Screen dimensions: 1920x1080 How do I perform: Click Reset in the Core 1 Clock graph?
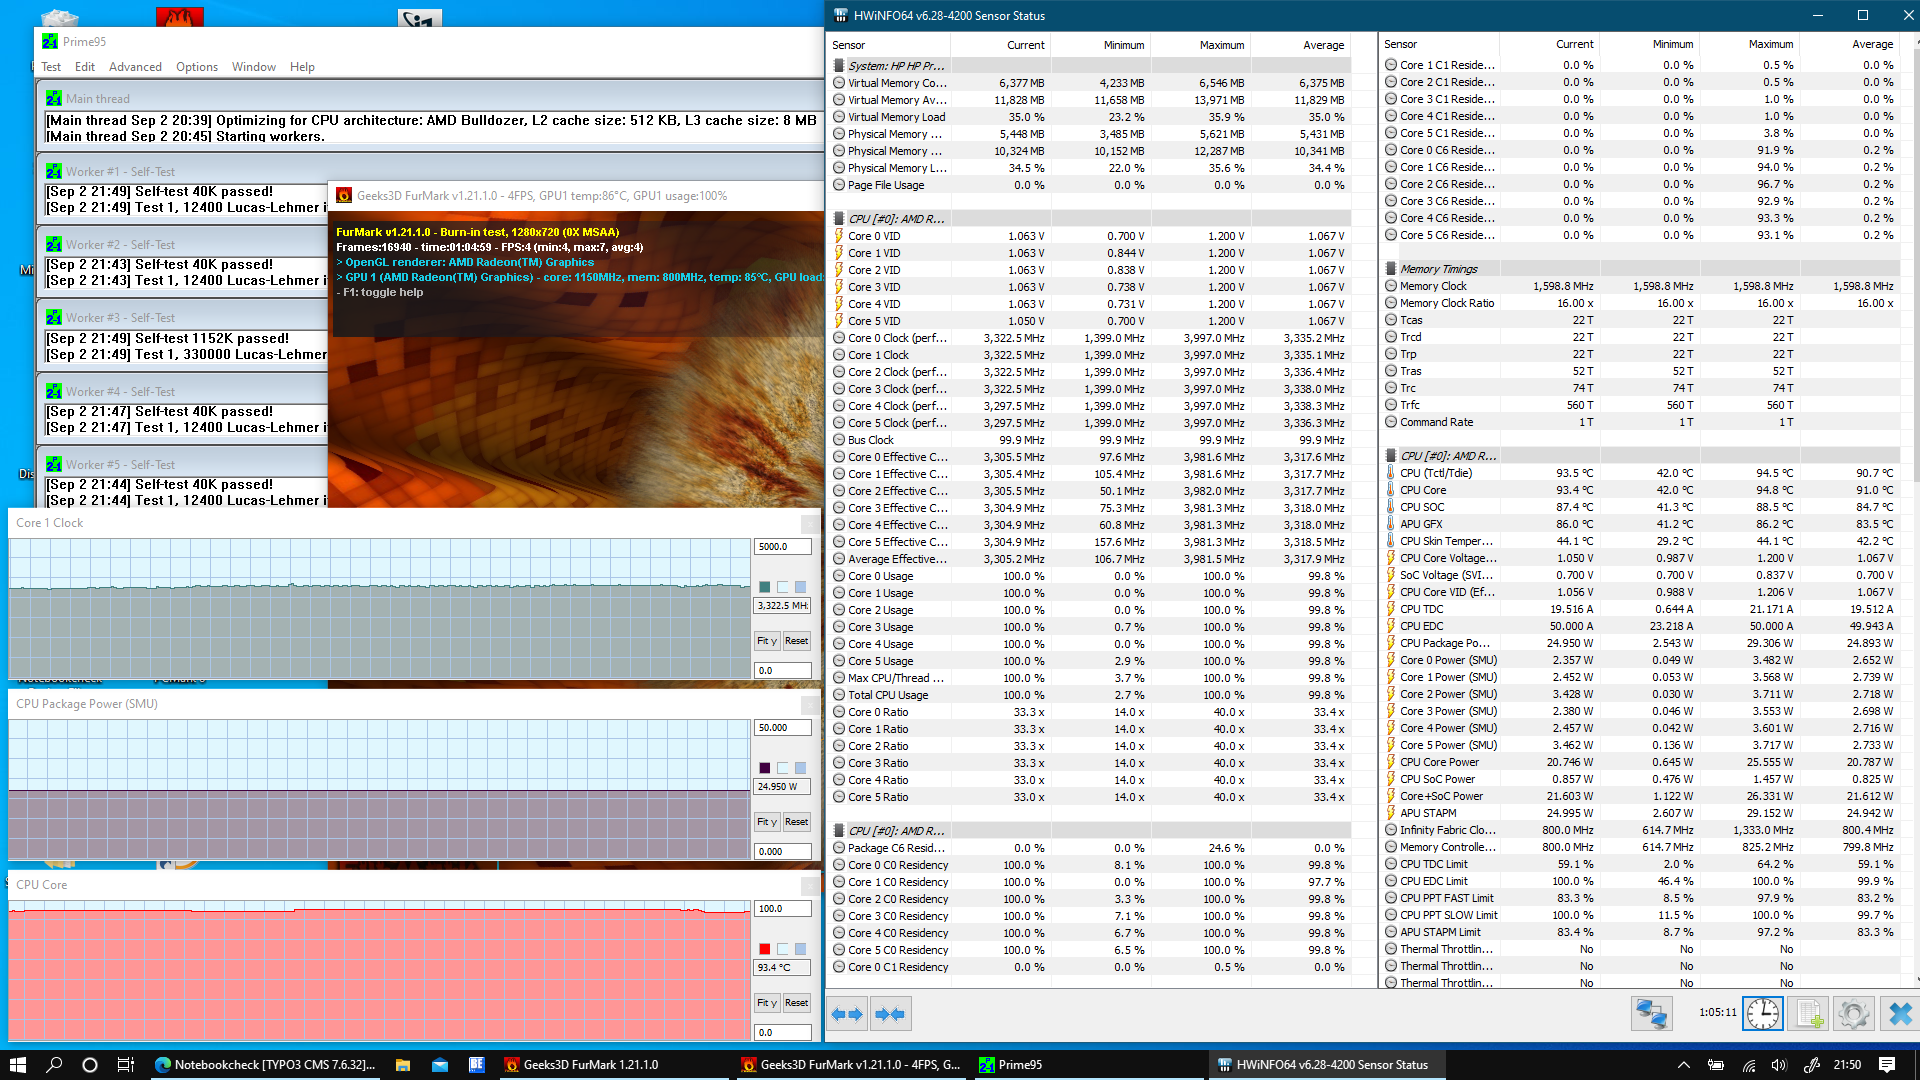pyautogui.click(x=796, y=641)
